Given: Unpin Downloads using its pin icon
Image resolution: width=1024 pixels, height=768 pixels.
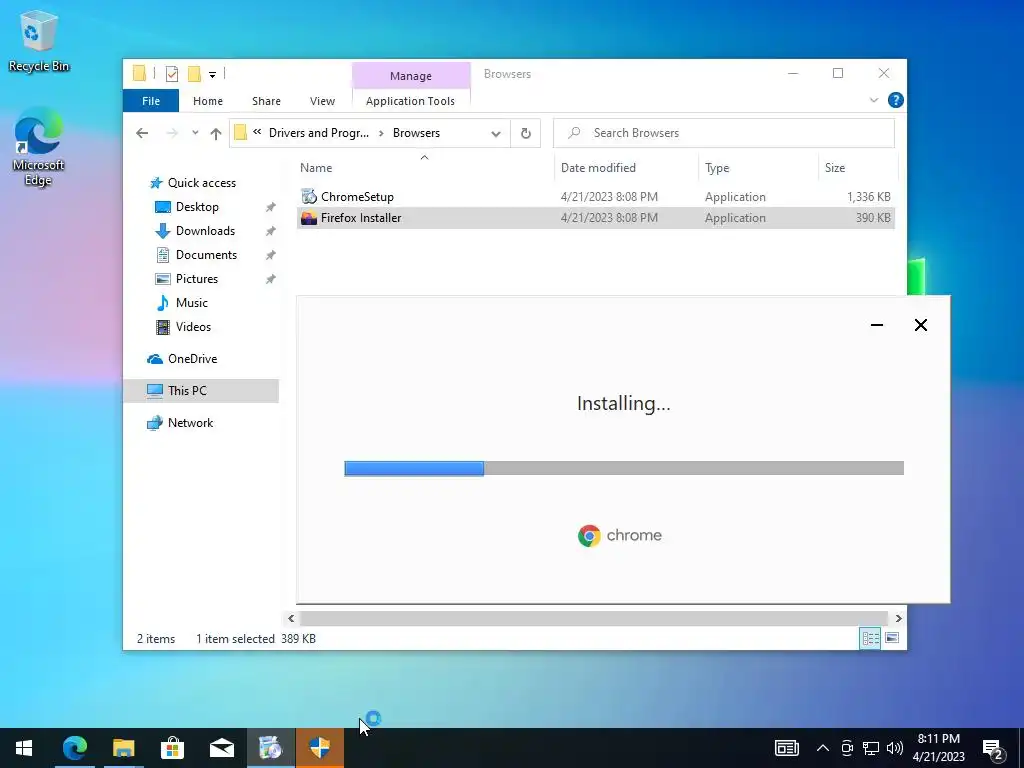Looking at the screenshot, I should pyautogui.click(x=270, y=231).
